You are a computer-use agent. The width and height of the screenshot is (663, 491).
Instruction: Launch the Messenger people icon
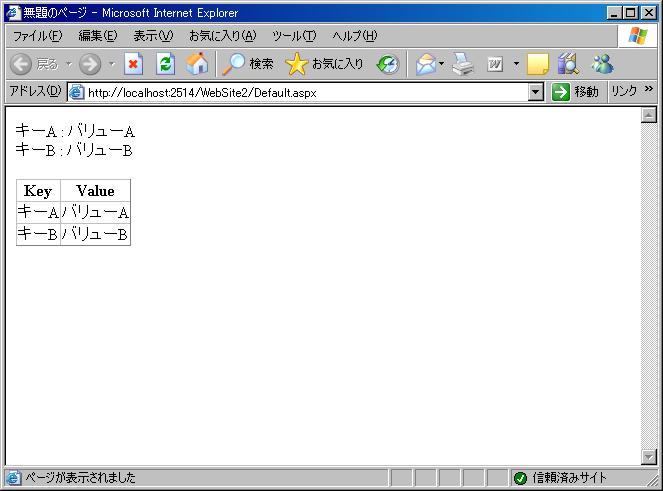click(x=603, y=64)
